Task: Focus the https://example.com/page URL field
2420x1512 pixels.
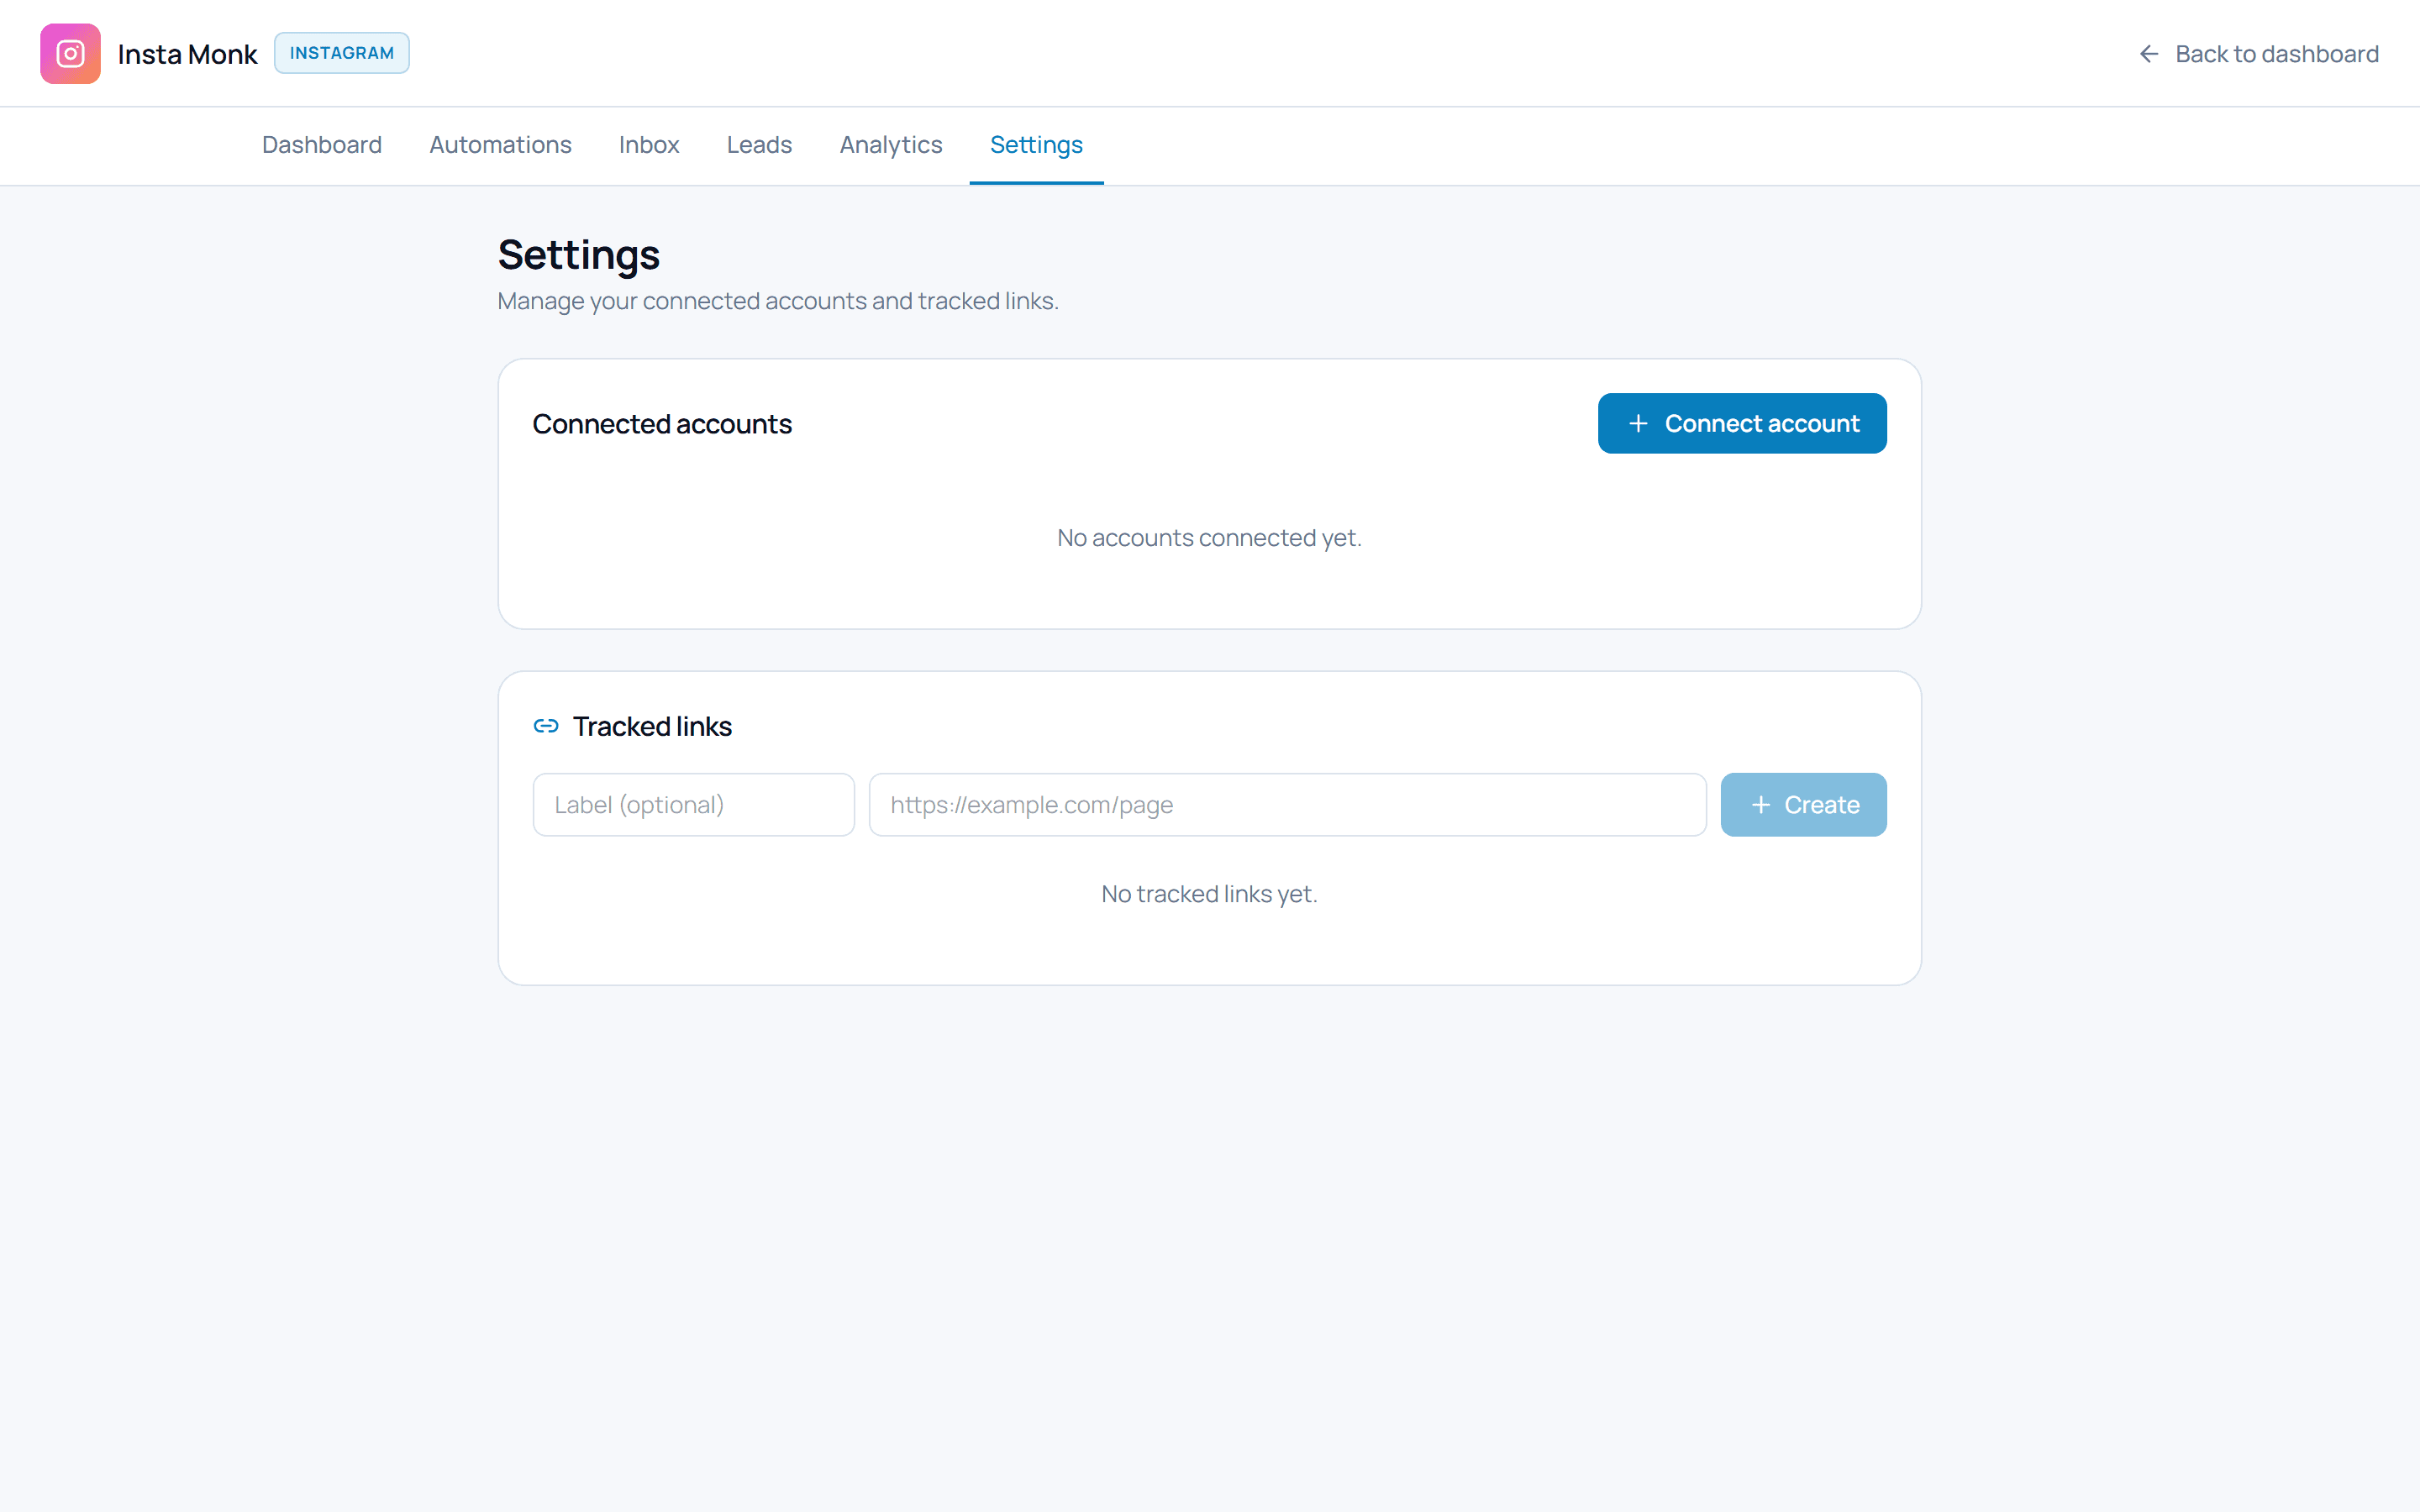Action: [x=1287, y=805]
